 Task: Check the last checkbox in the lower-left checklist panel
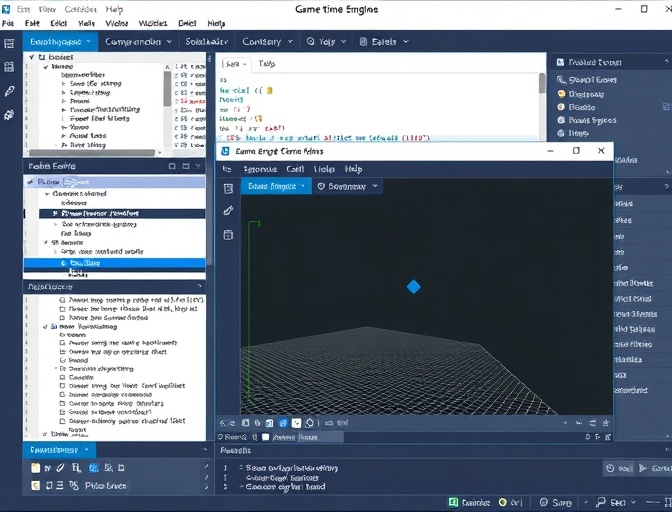click(62, 422)
